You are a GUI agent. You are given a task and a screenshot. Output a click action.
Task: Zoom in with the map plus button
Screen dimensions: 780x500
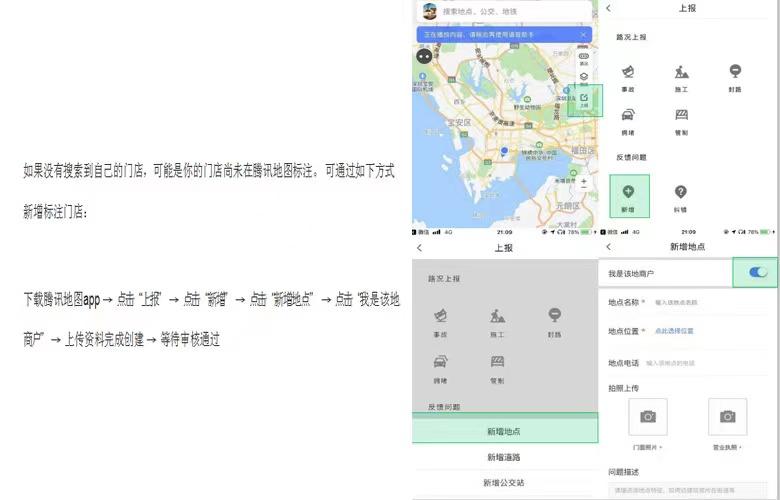pos(584,181)
